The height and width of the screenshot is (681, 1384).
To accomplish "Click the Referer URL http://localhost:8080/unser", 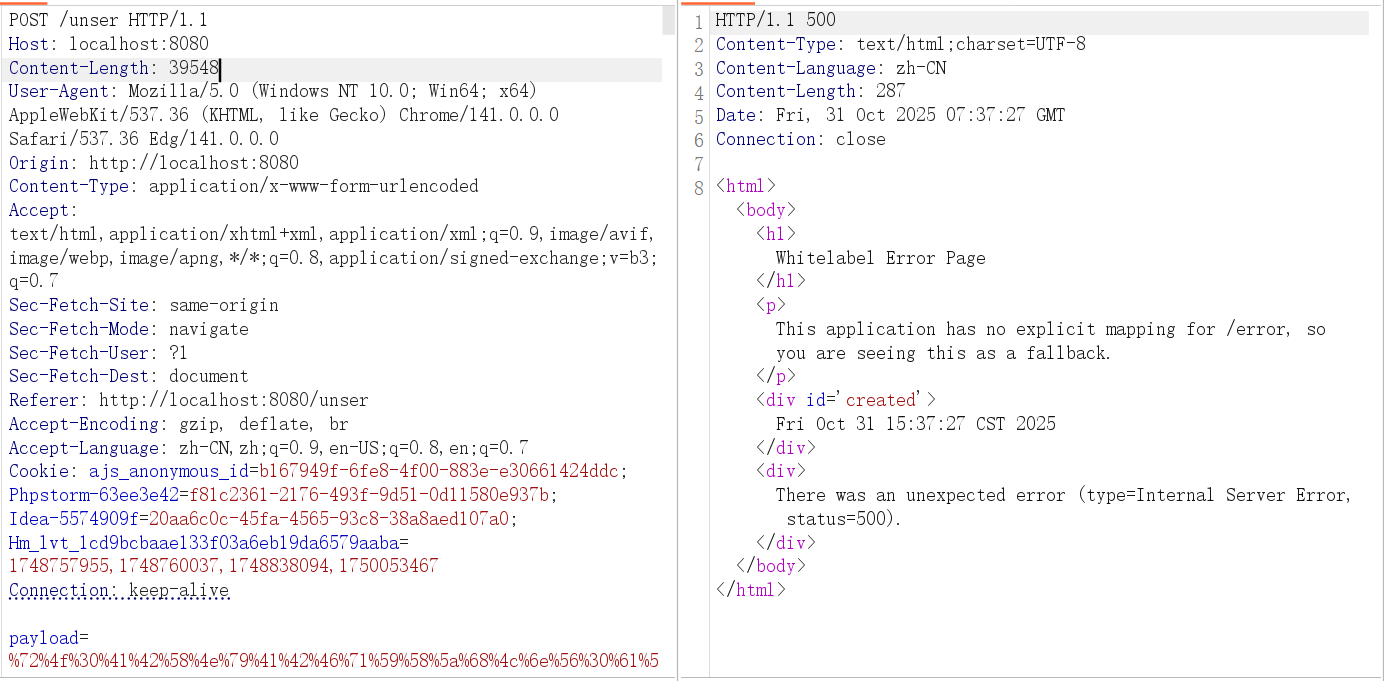I will click(233, 400).
